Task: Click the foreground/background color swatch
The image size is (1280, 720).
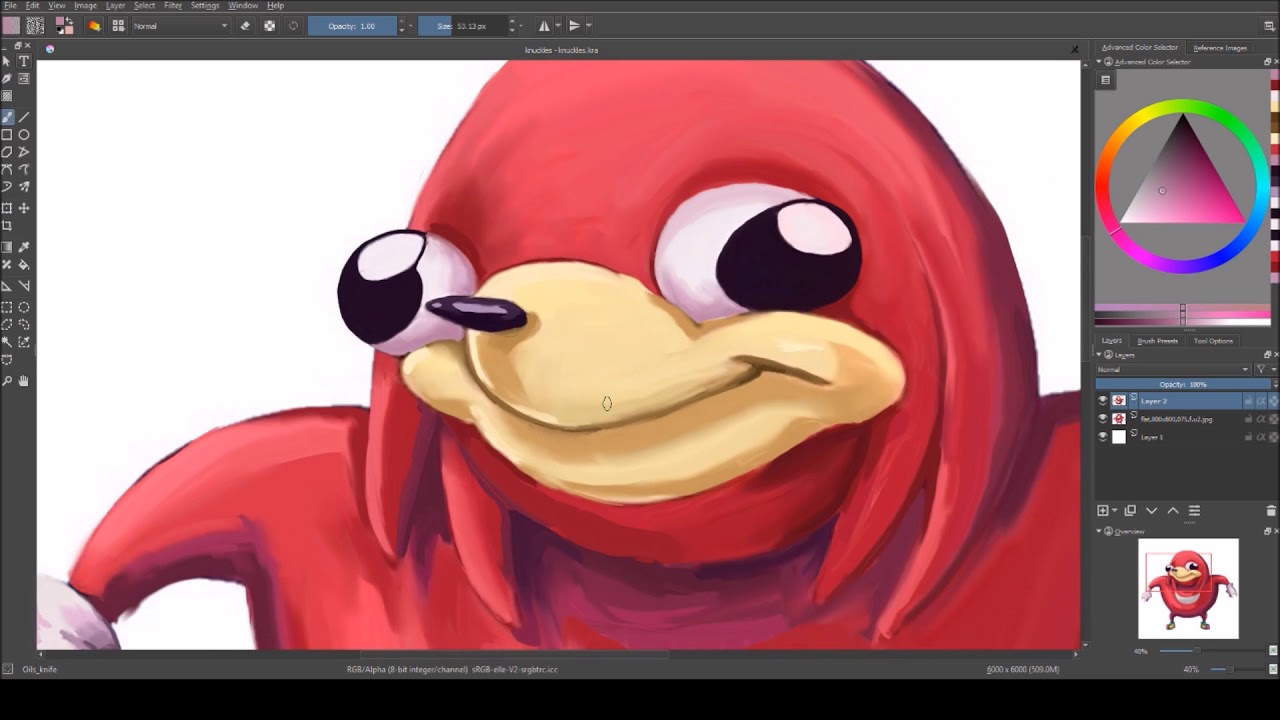Action: pyautogui.click(x=64, y=26)
